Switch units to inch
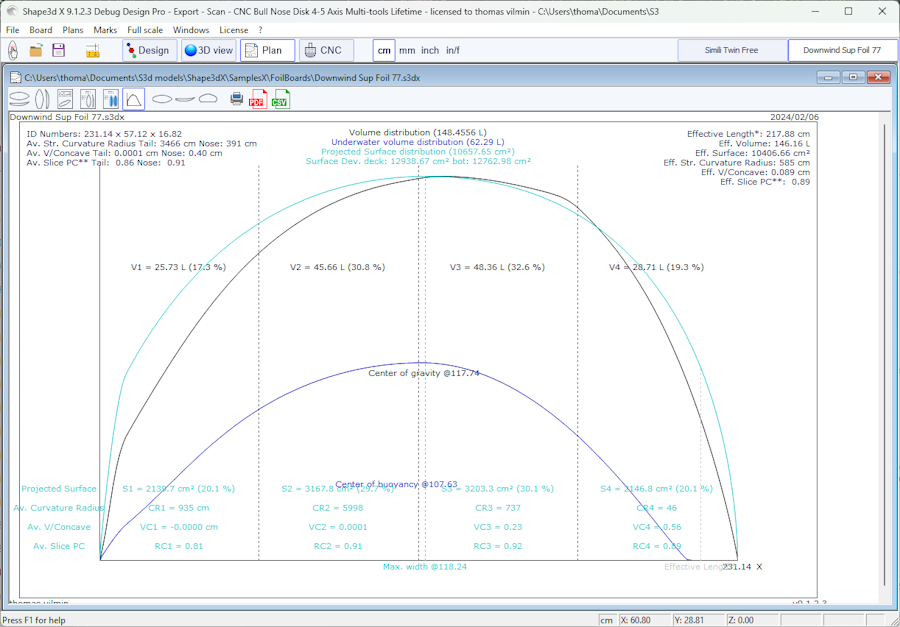Viewport: 900px width, 627px height. click(430, 50)
